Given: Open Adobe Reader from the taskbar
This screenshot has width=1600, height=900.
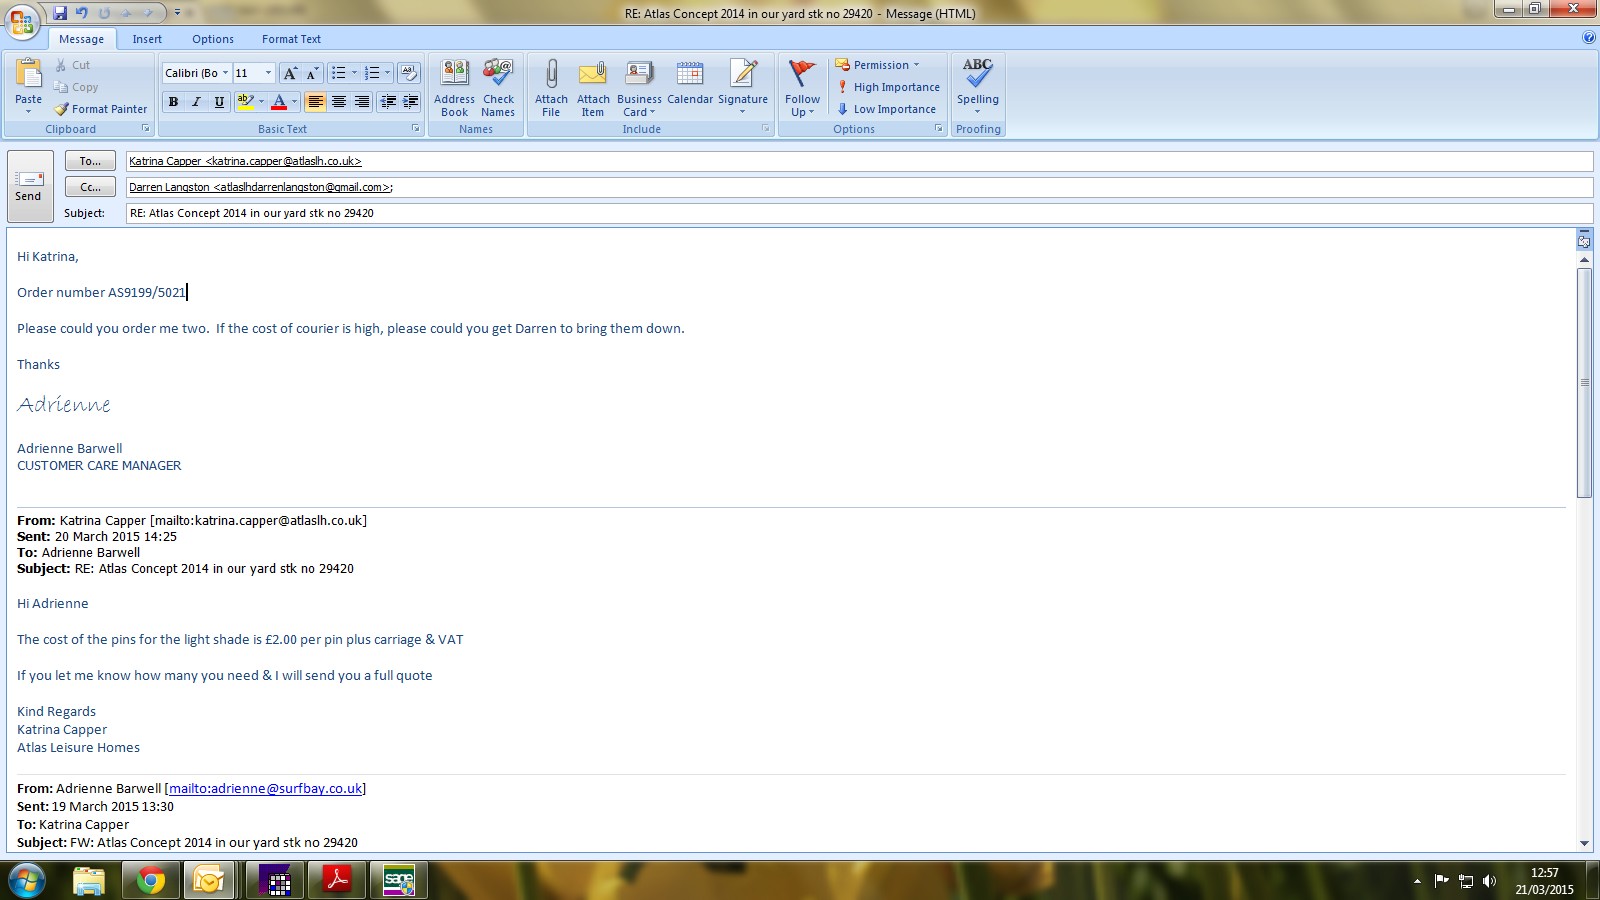Looking at the screenshot, I should 336,881.
